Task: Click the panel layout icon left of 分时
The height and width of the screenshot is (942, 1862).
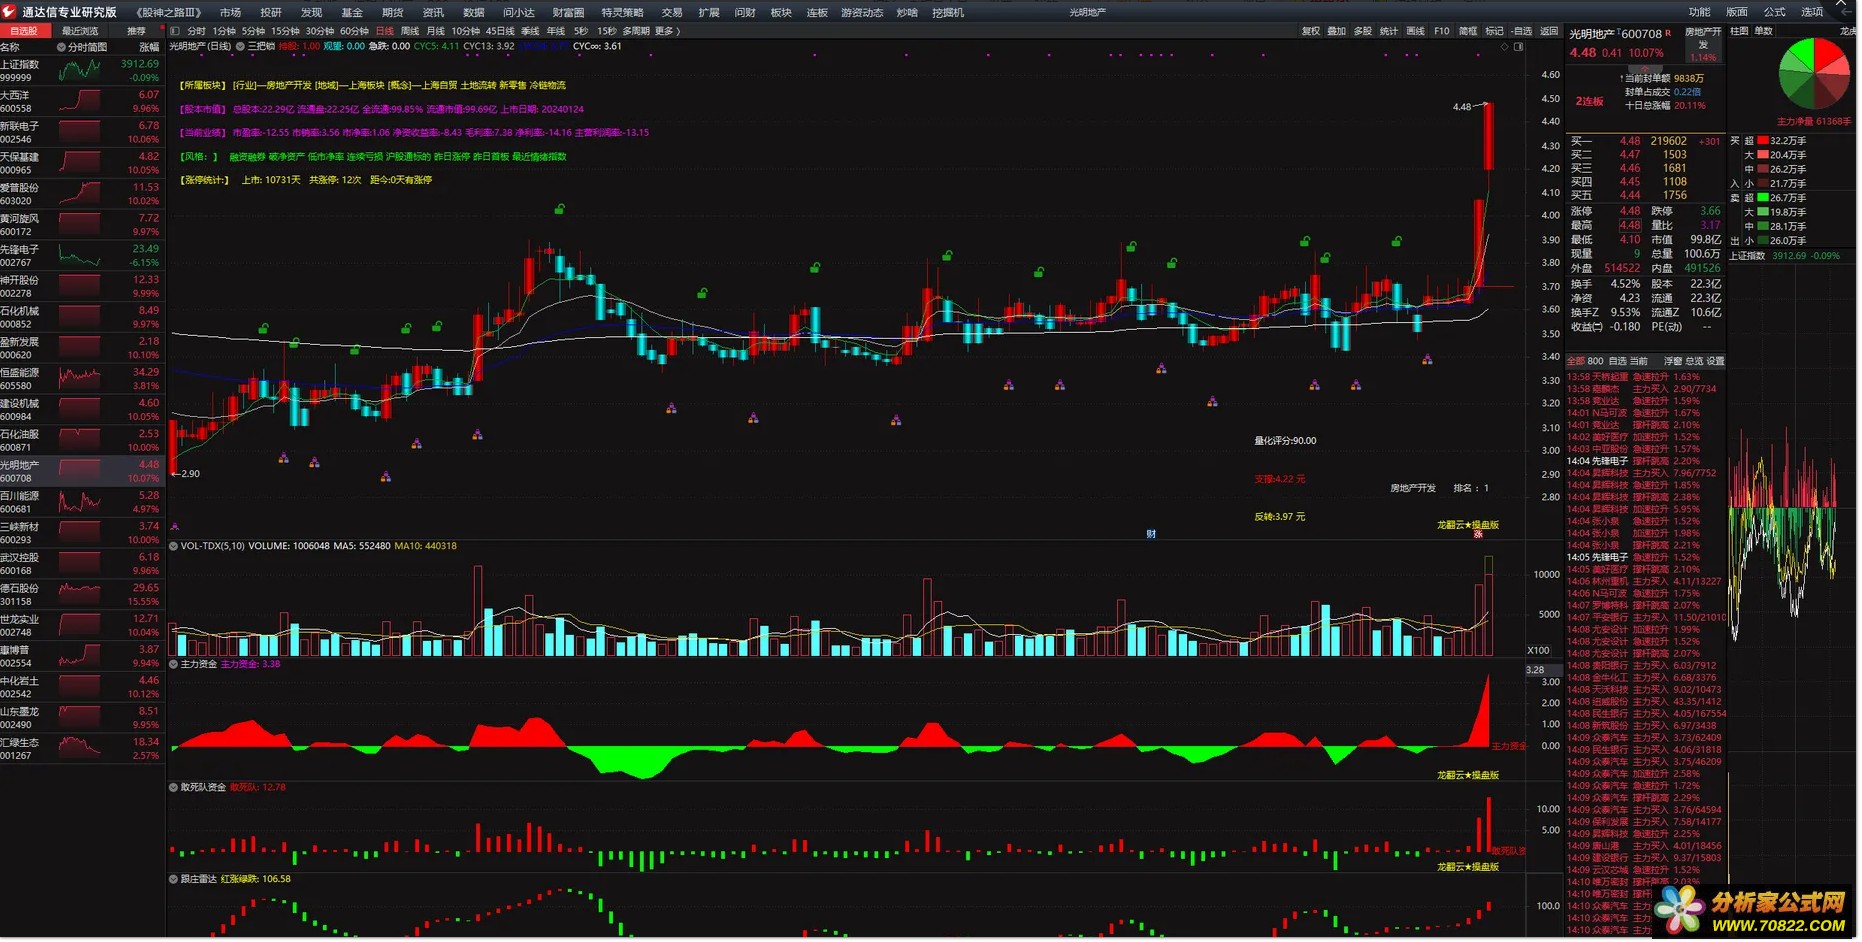Action: (x=175, y=31)
